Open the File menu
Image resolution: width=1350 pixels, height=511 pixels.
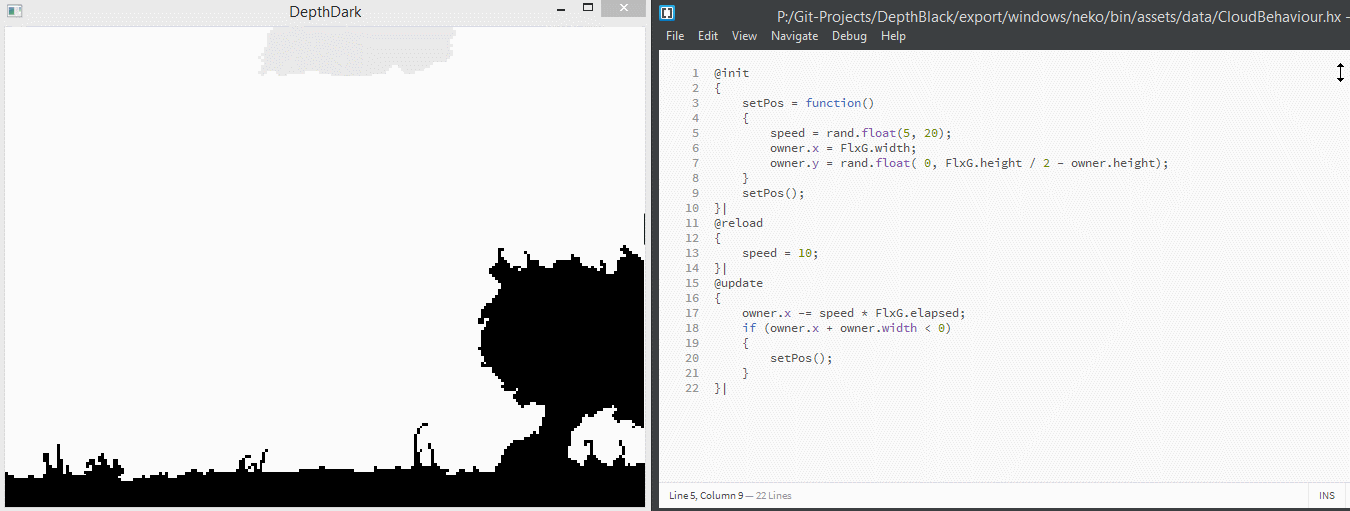point(675,36)
